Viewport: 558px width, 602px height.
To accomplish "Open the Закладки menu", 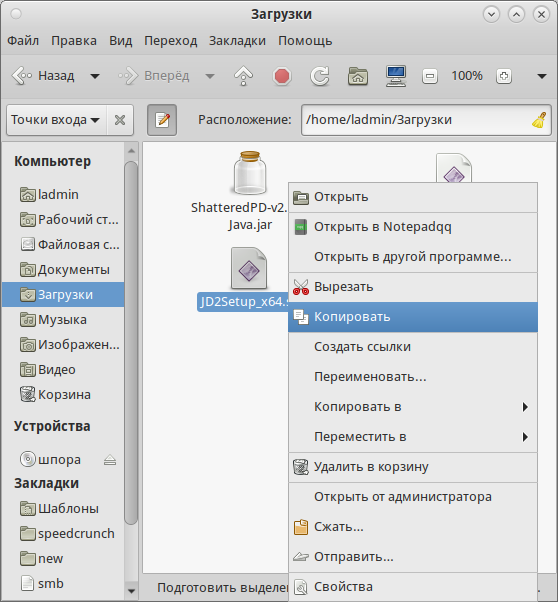I will click(237, 41).
